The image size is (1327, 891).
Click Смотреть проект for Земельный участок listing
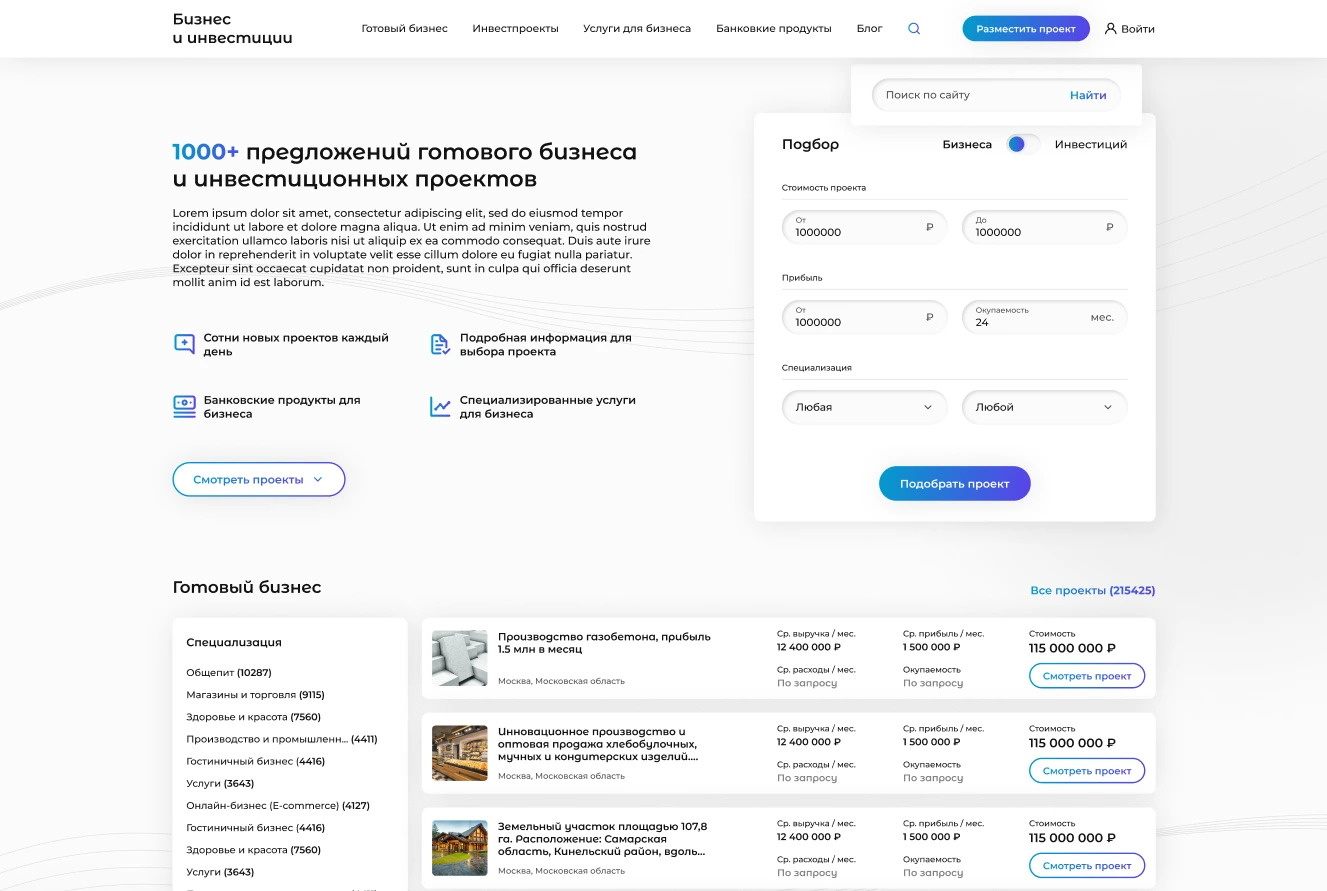[x=1087, y=866]
